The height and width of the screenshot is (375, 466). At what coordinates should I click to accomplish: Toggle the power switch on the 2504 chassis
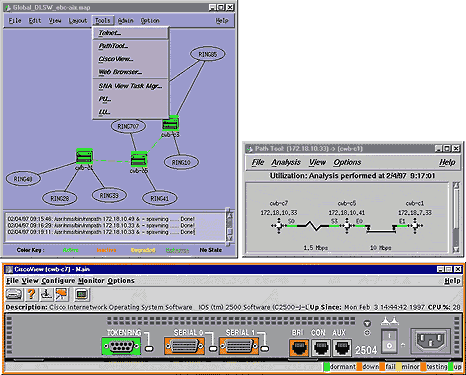[x=389, y=340]
